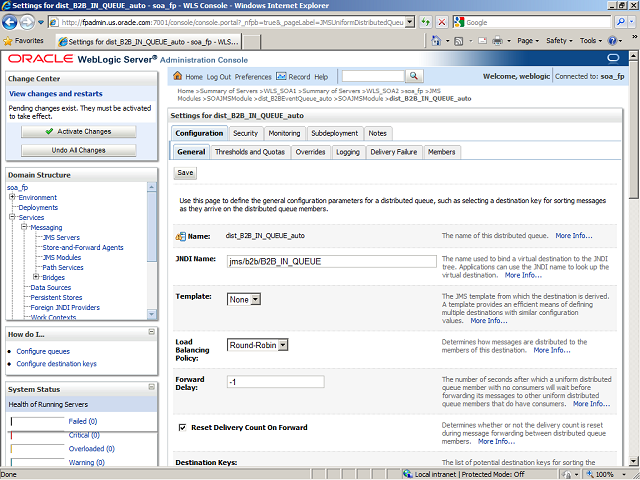Open the Thresholds and Quotas tab
This screenshot has height=480, width=640.
[x=251, y=152]
